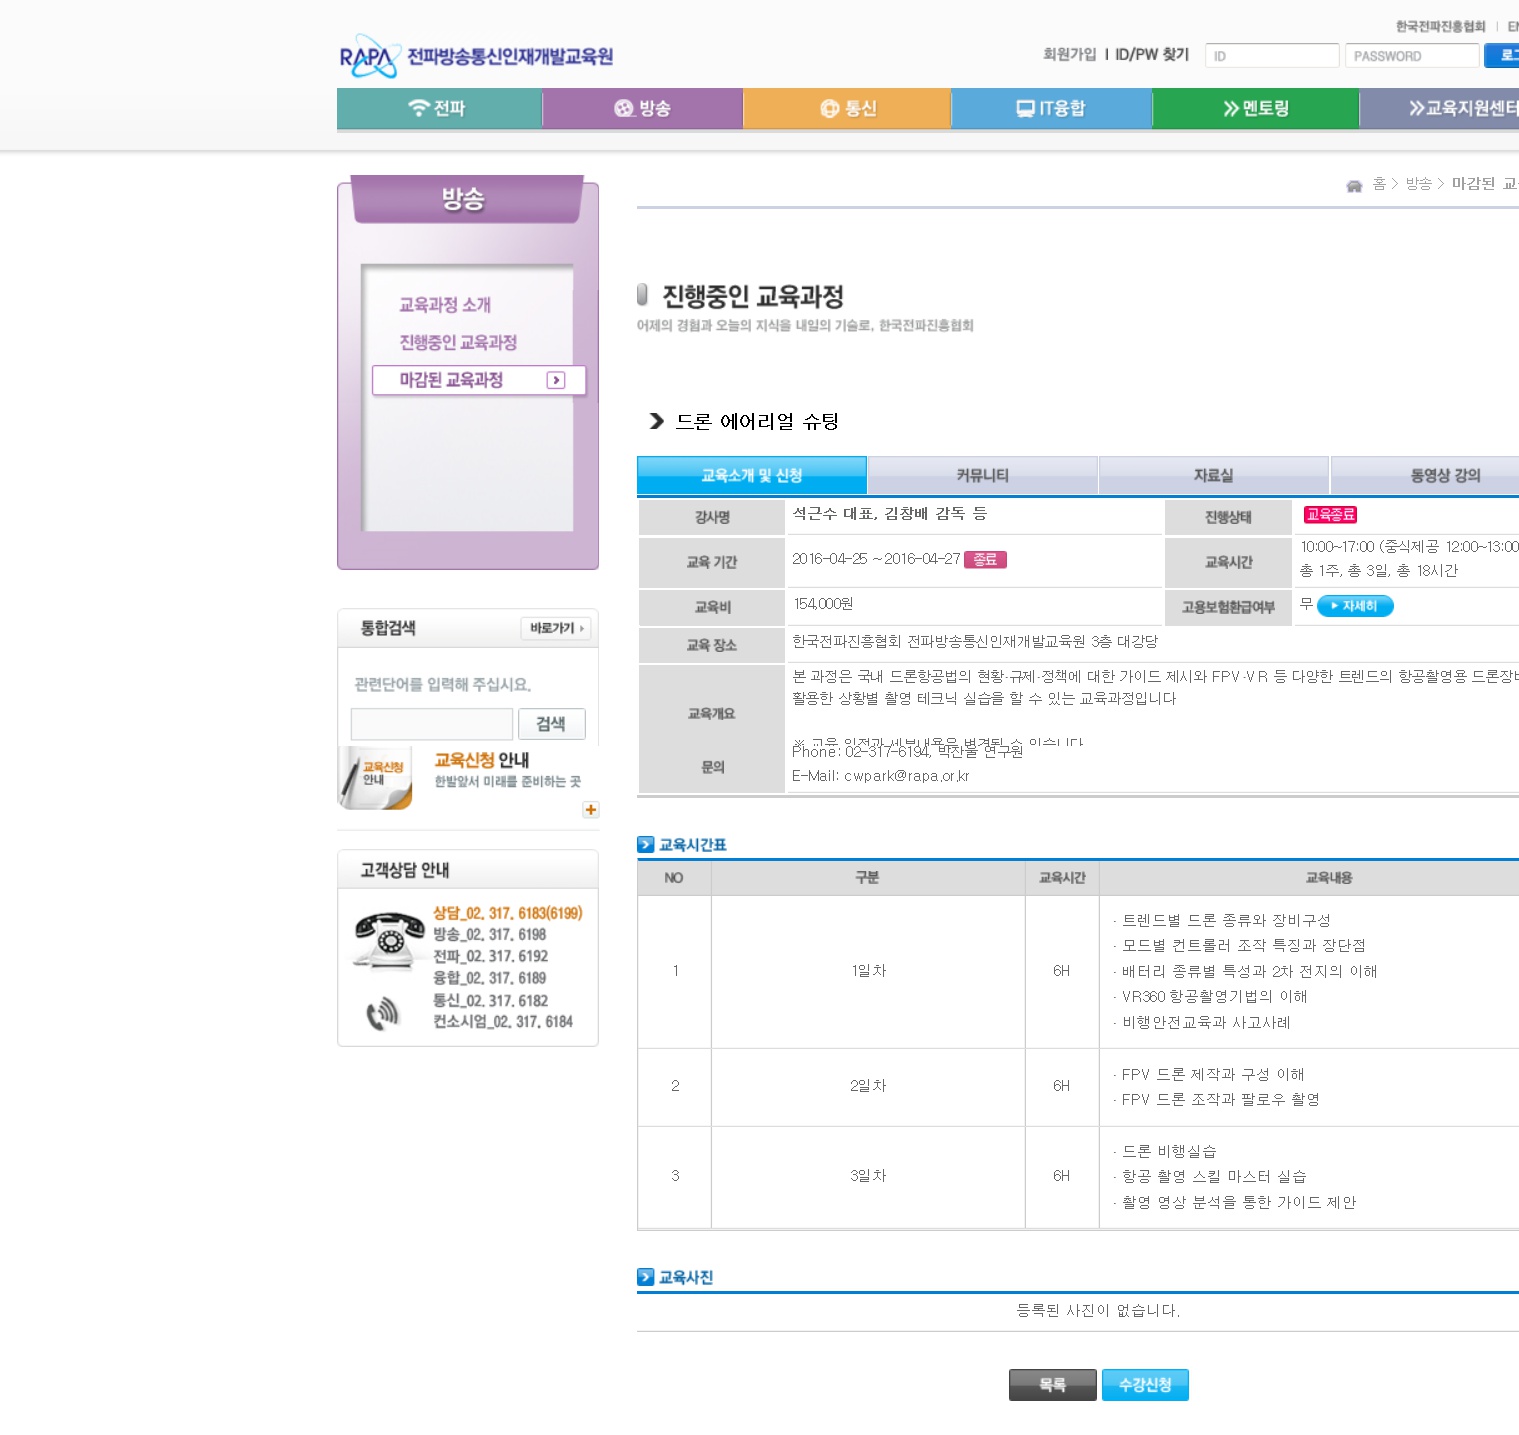Click the telephone icon in 고객상담 안내

[389, 939]
